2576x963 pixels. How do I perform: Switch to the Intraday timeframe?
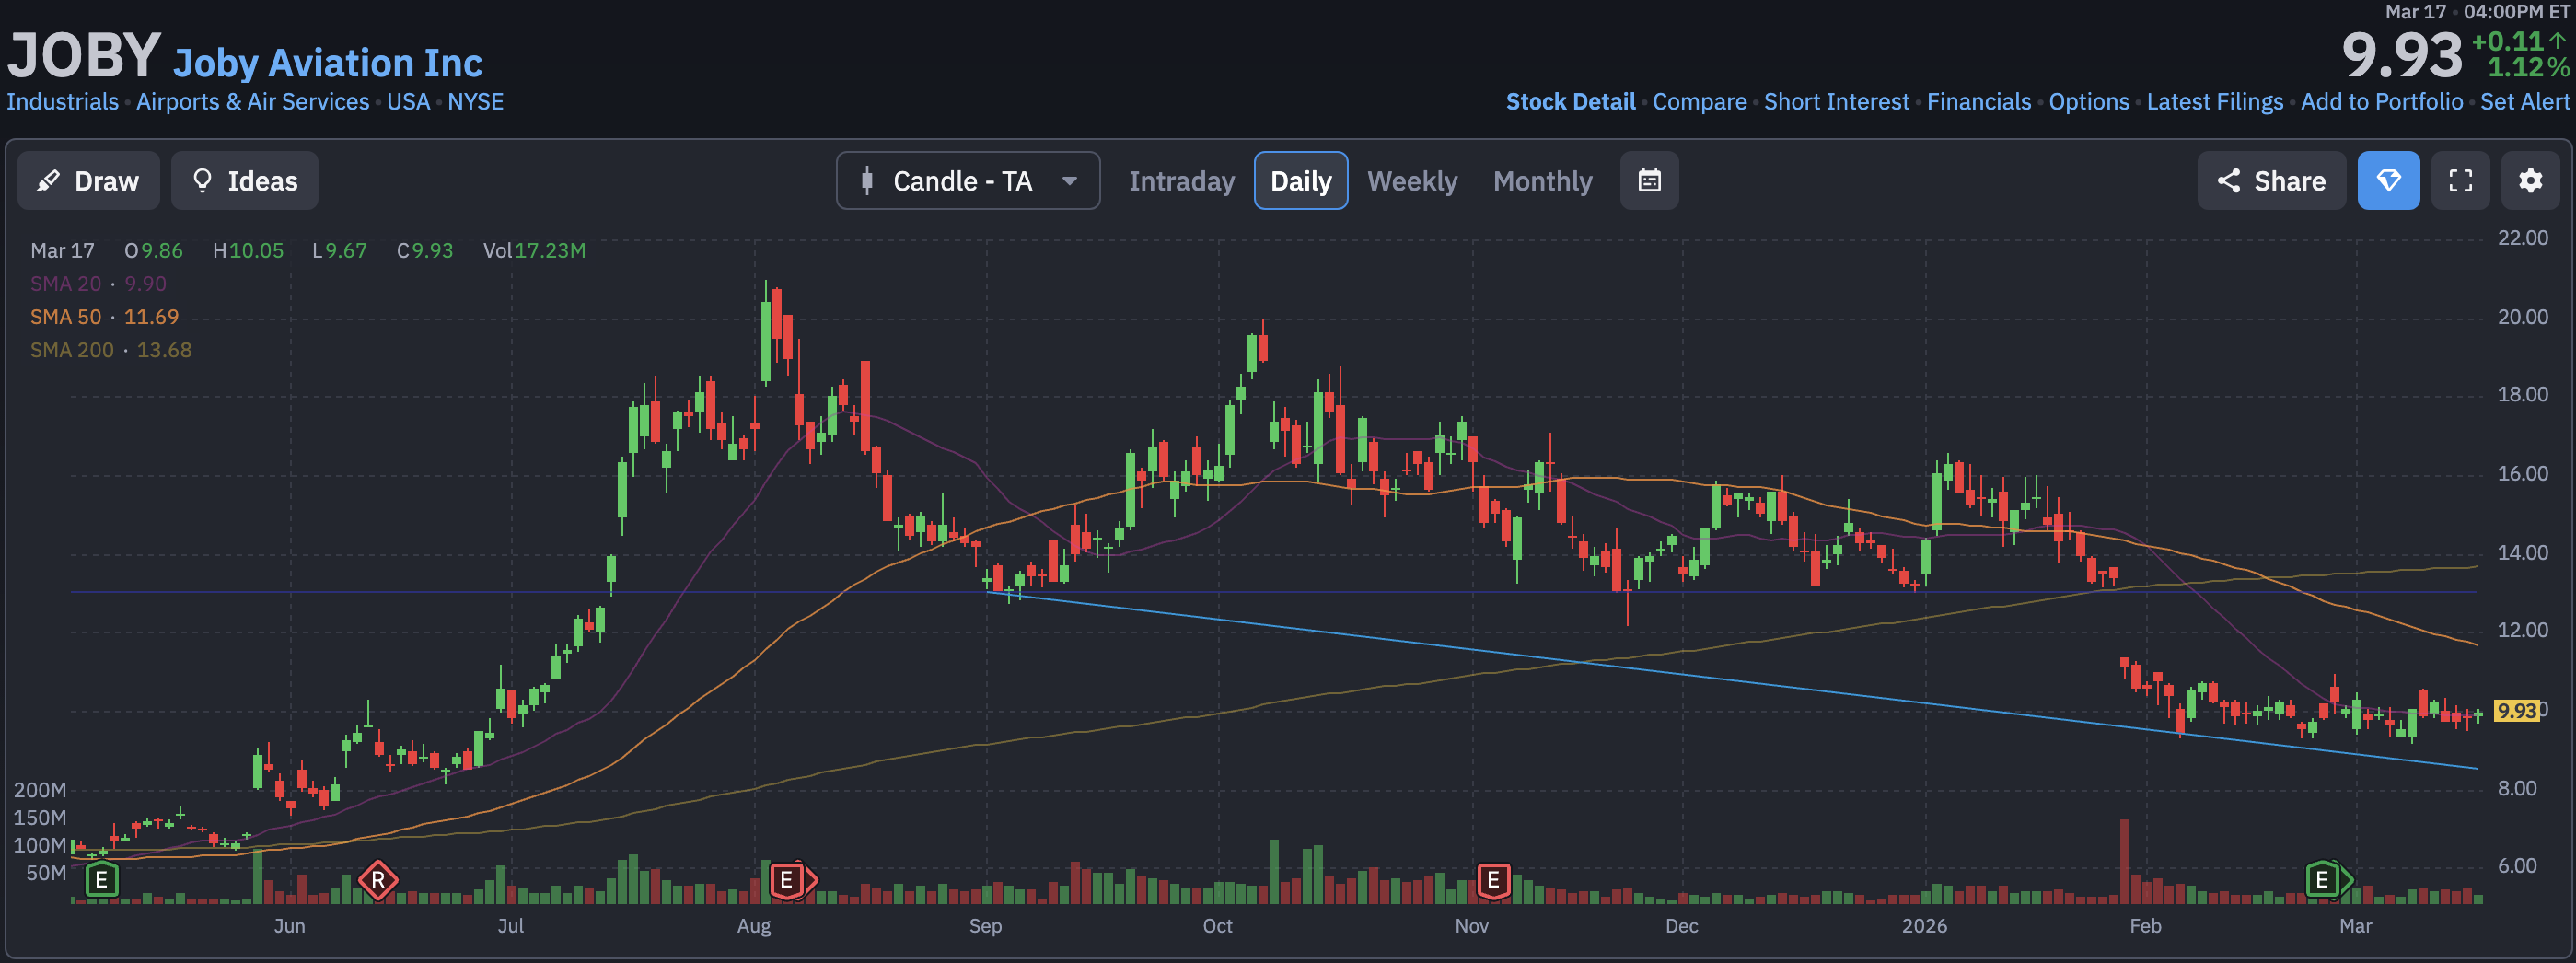point(1181,181)
